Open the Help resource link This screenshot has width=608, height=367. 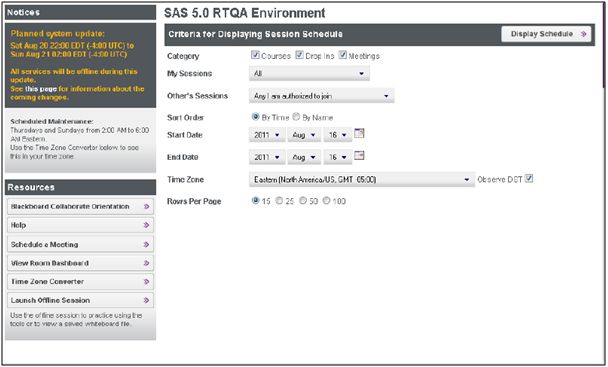point(80,225)
